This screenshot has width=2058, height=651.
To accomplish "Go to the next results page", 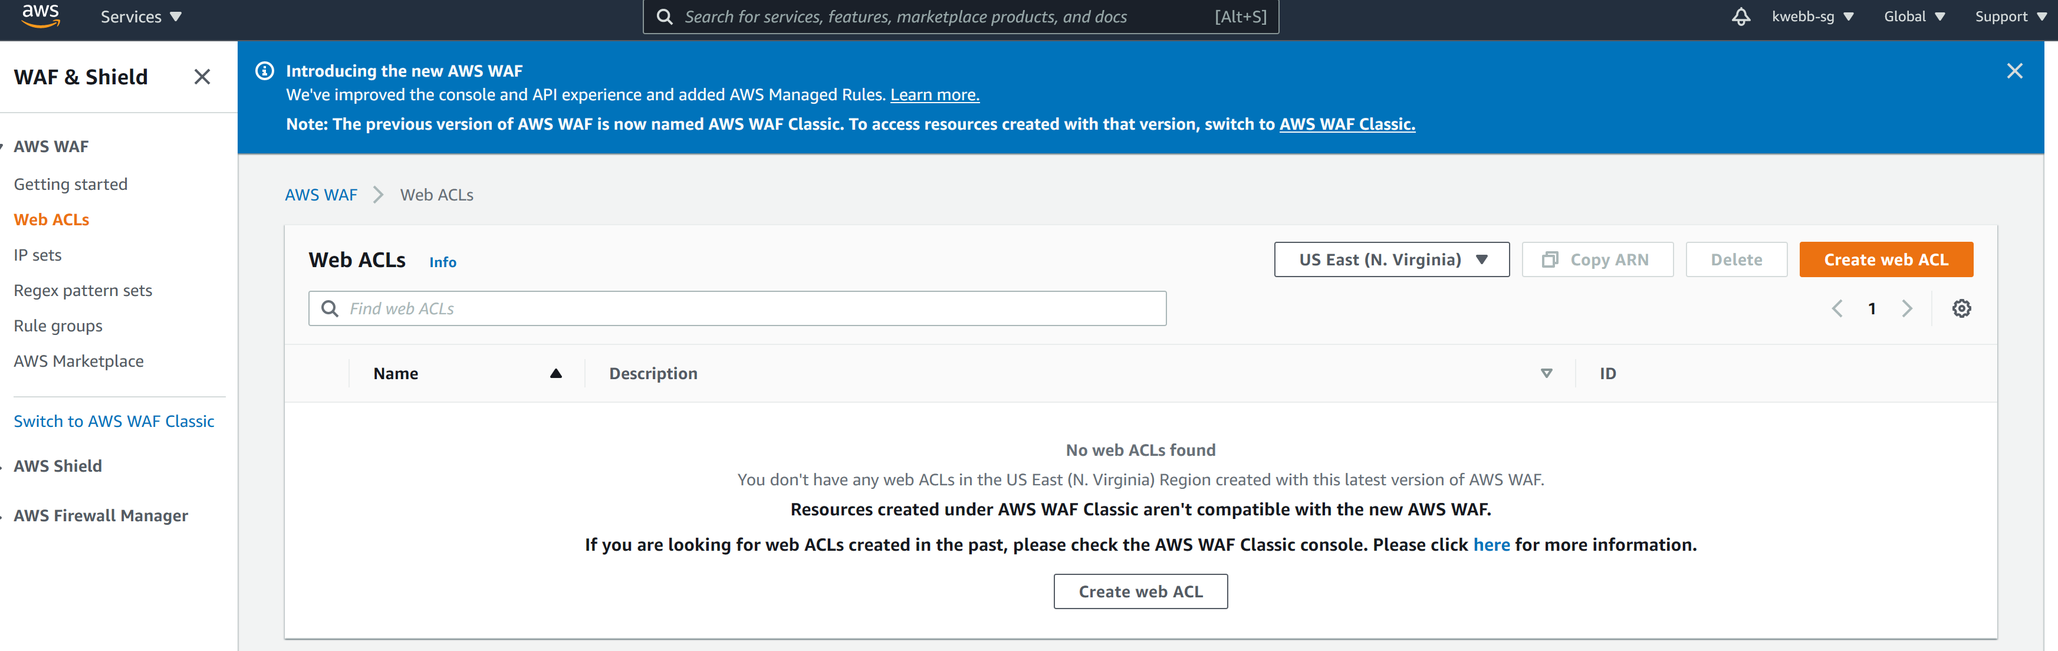I will tap(1907, 308).
